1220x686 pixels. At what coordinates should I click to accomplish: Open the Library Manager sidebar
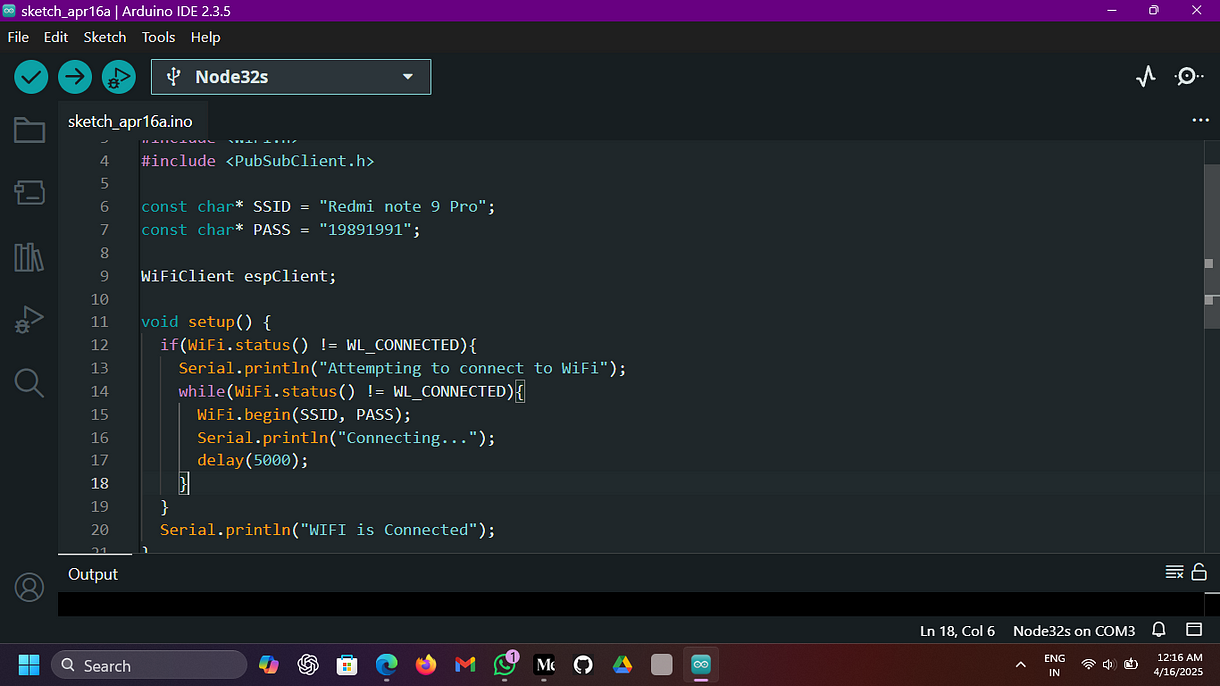[29, 257]
